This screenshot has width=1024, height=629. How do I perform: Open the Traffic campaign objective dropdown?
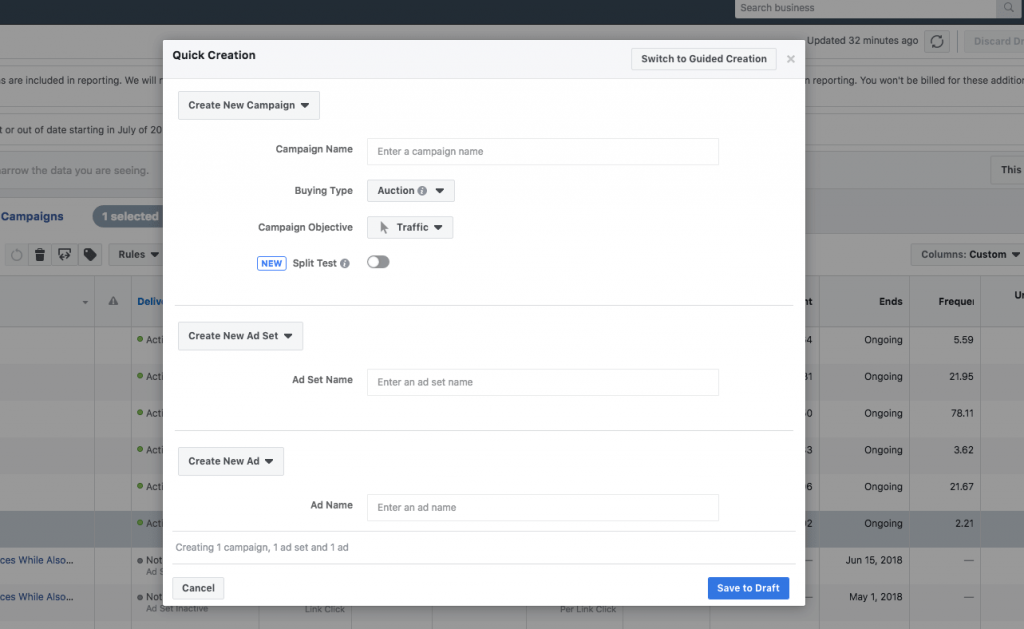[x=410, y=227]
